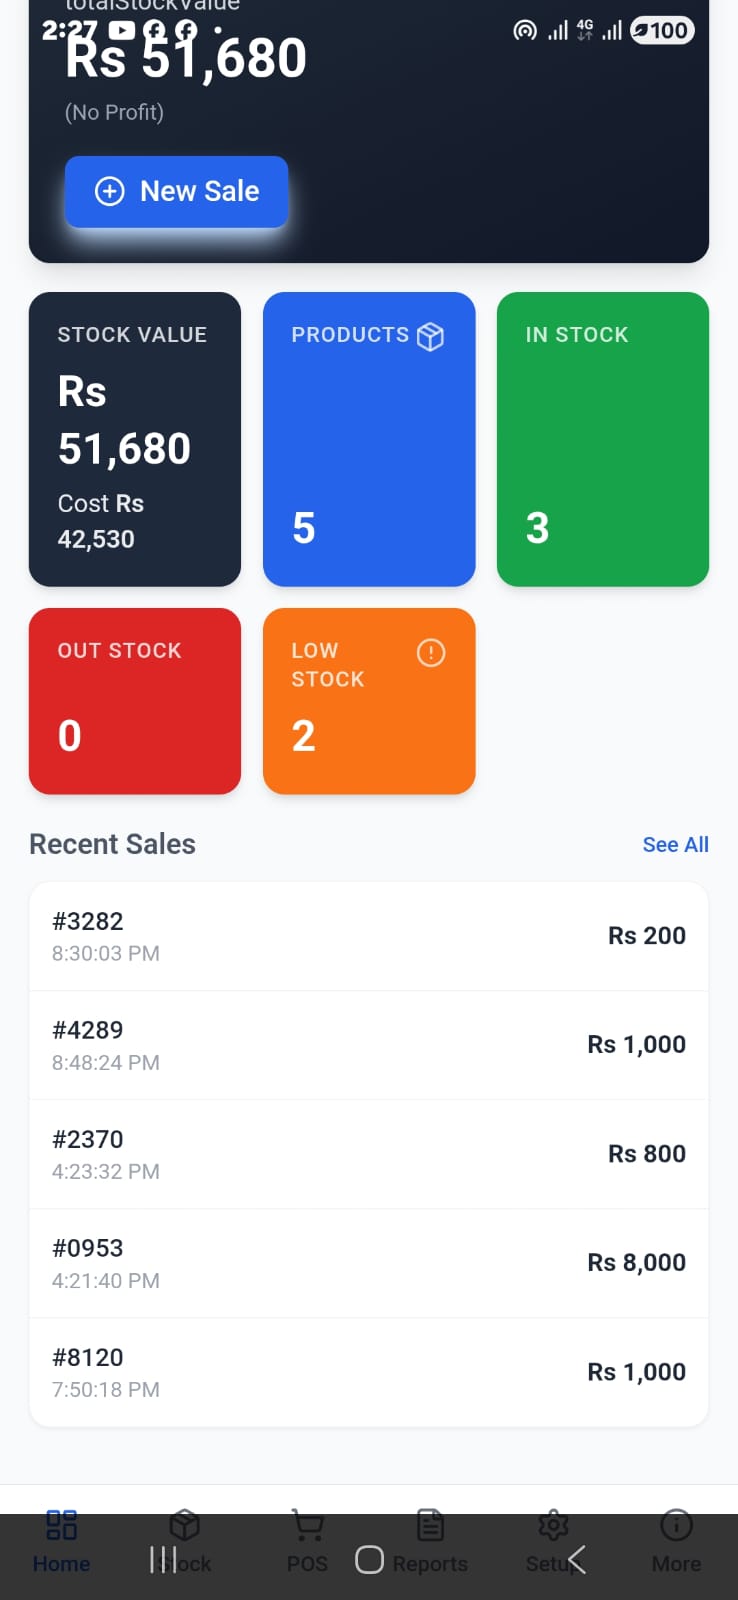738x1600 pixels.
Task: Select the red Out Stock card
Action: [x=135, y=701]
